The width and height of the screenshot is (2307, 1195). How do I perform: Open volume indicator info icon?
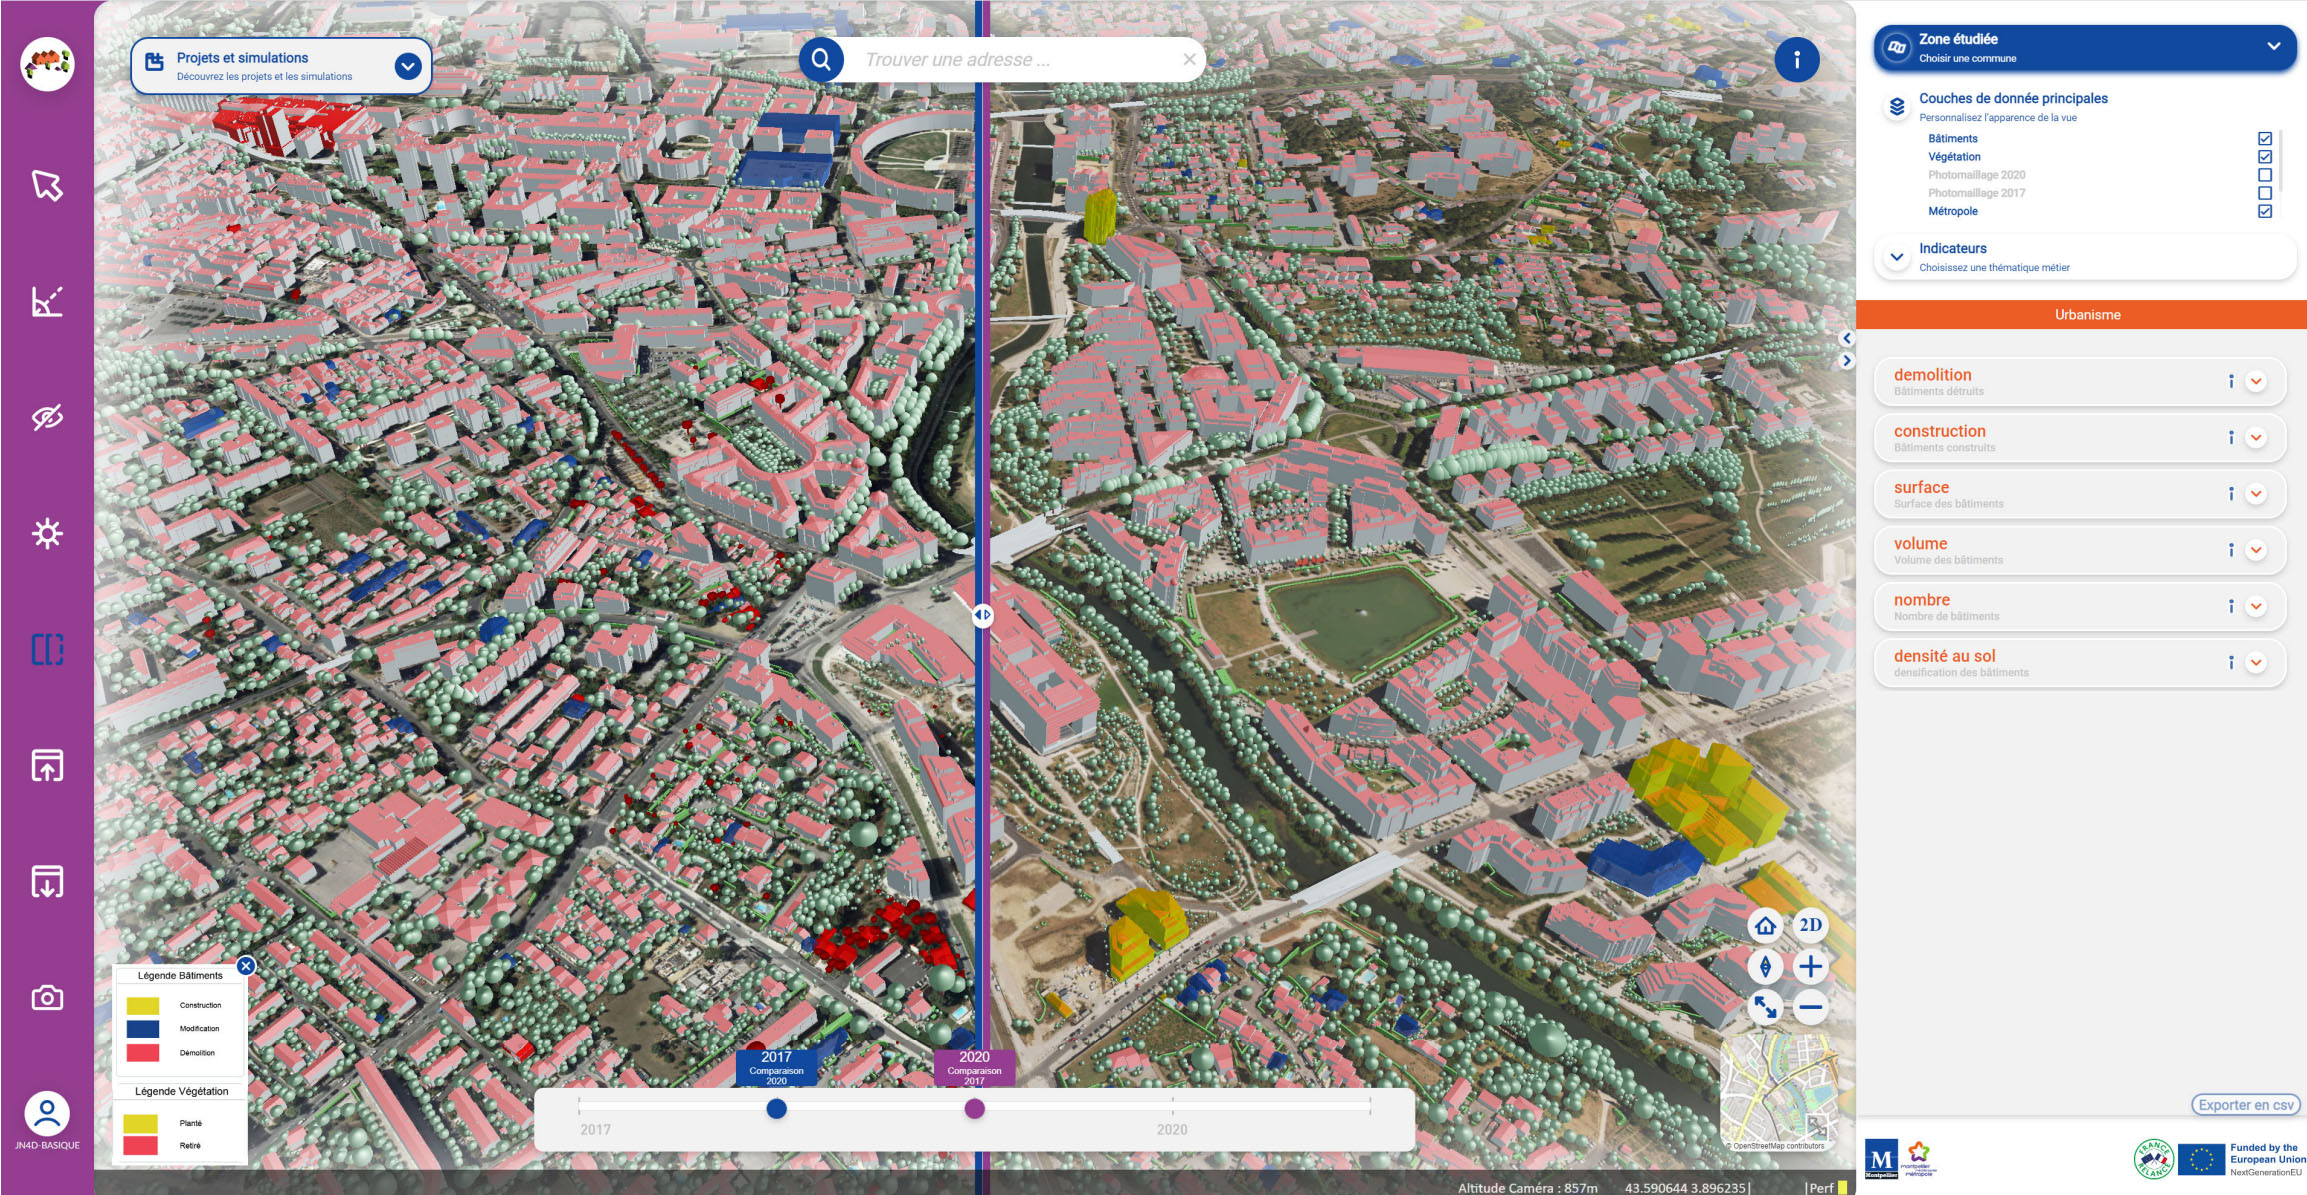[2231, 550]
